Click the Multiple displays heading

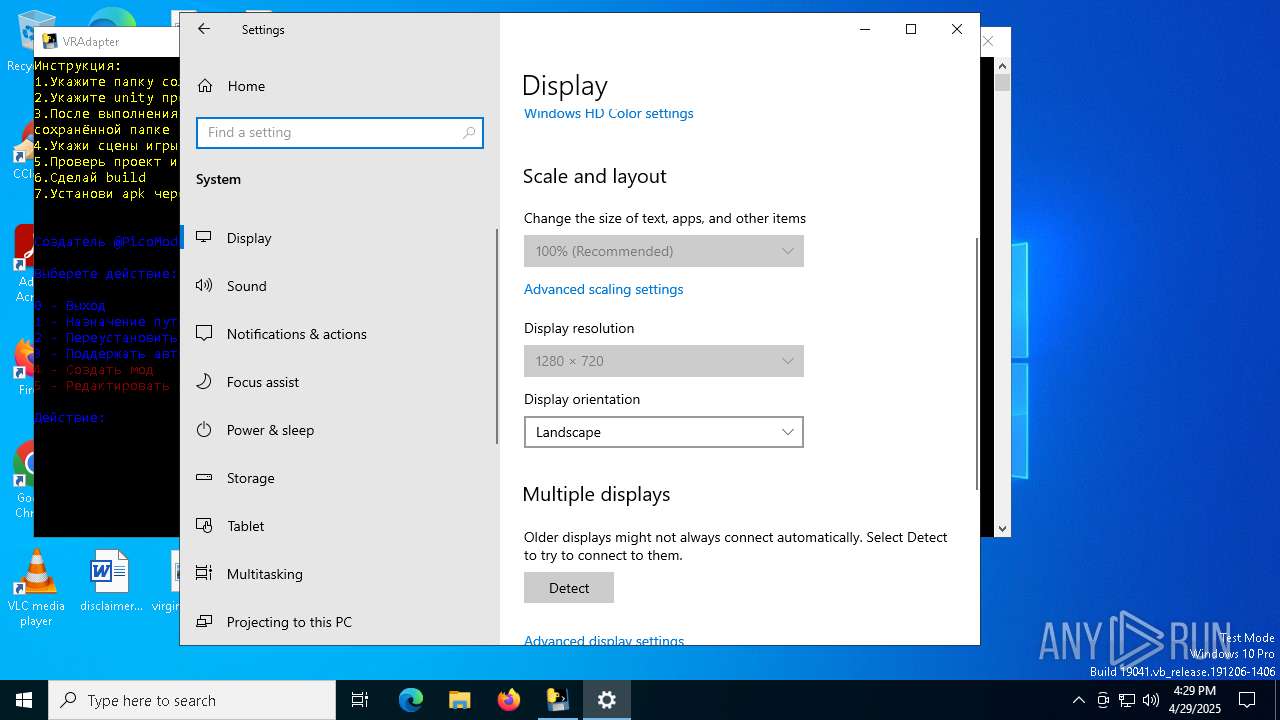[x=596, y=494]
